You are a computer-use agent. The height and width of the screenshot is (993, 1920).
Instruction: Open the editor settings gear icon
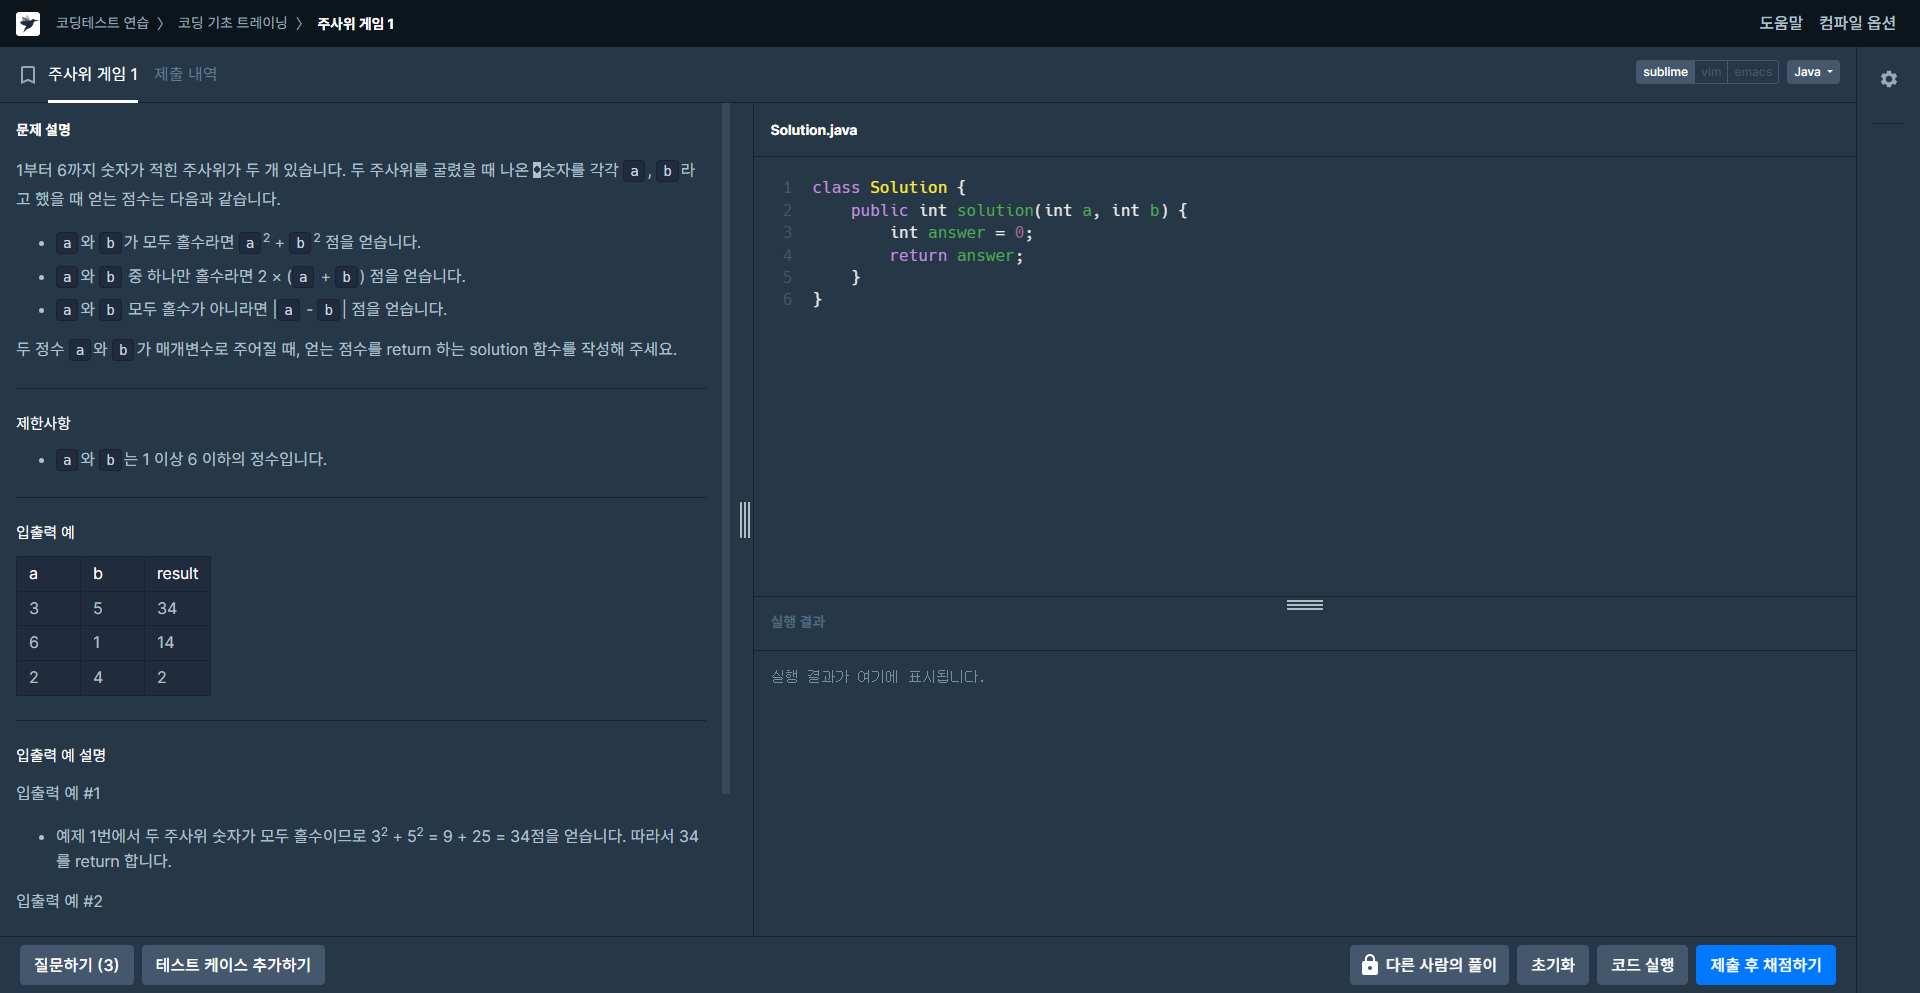pyautogui.click(x=1888, y=79)
